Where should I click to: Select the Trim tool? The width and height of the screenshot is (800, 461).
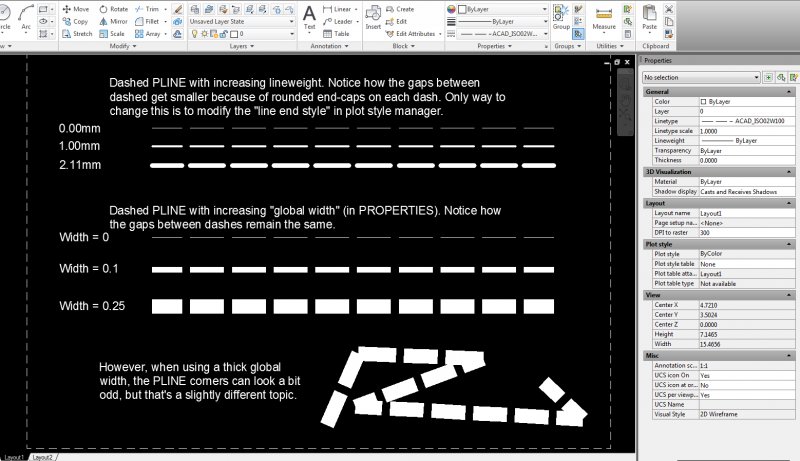point(147,9)
